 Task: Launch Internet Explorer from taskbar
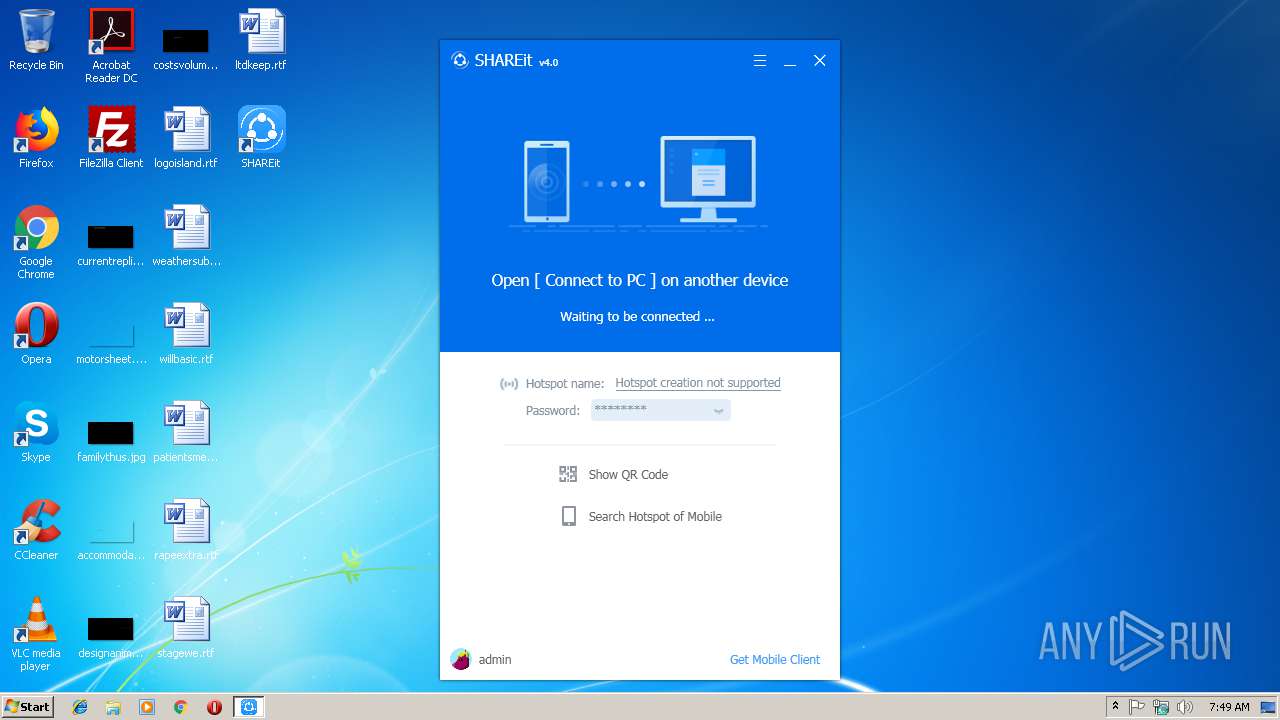point(80,707)
